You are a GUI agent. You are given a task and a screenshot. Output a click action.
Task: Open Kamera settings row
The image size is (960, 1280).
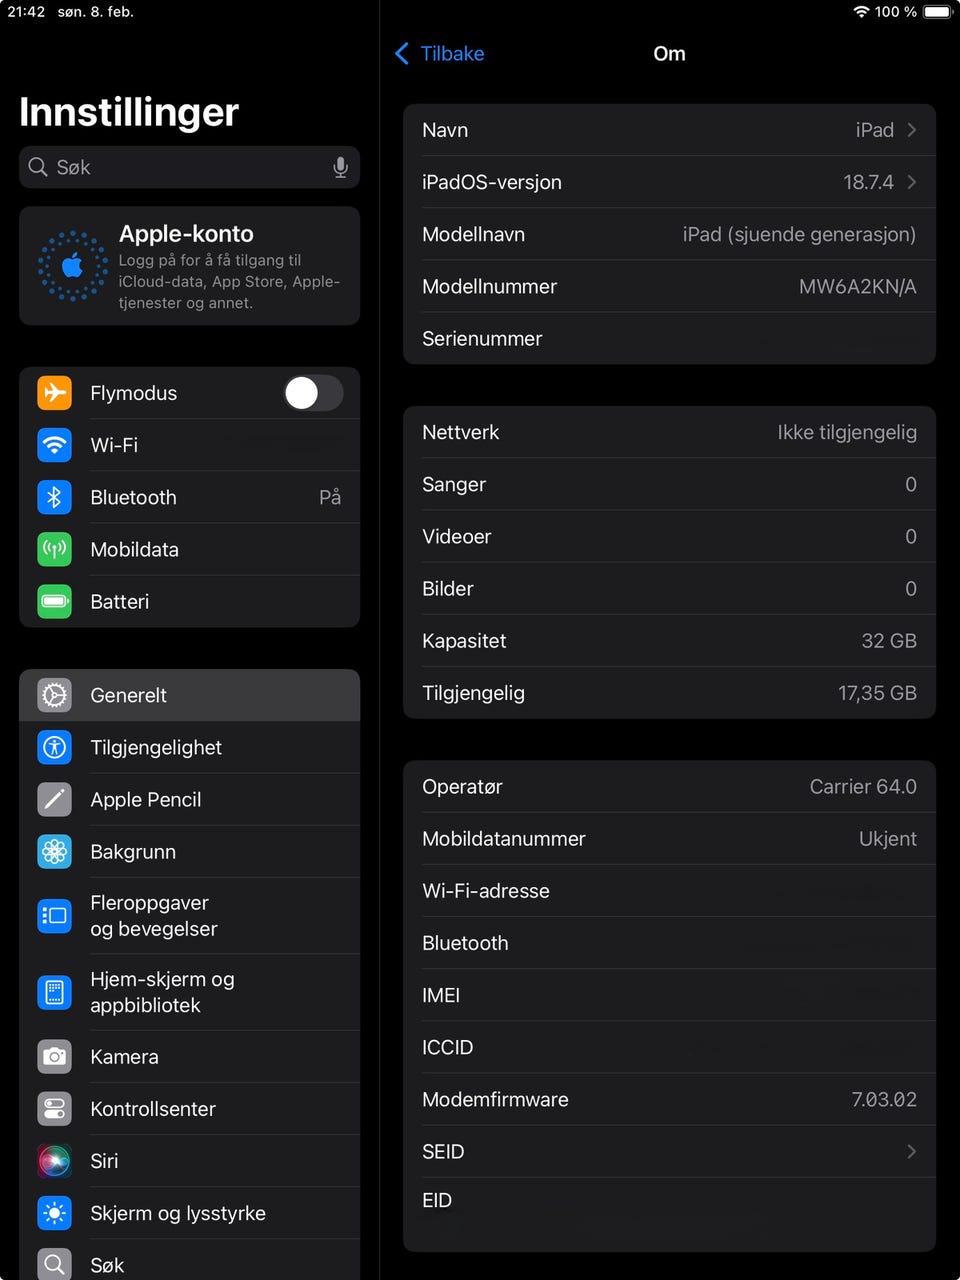coord(189,1056)
